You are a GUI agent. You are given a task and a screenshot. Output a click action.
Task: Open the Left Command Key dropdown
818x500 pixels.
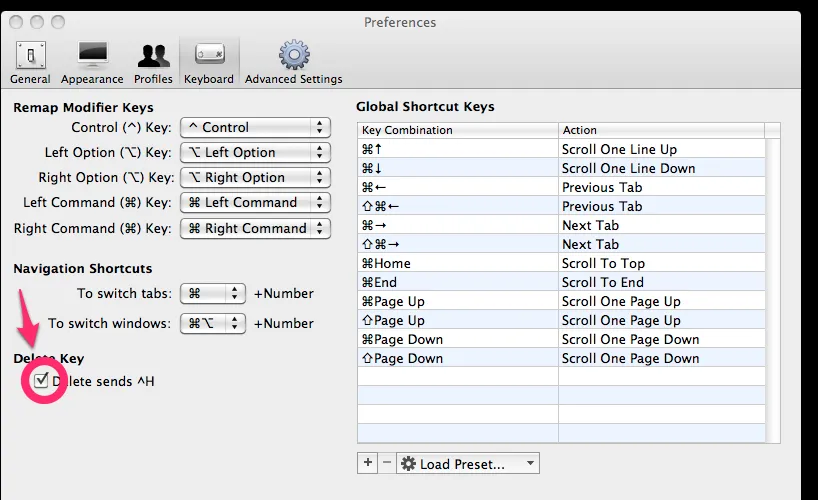coord(255,203)
